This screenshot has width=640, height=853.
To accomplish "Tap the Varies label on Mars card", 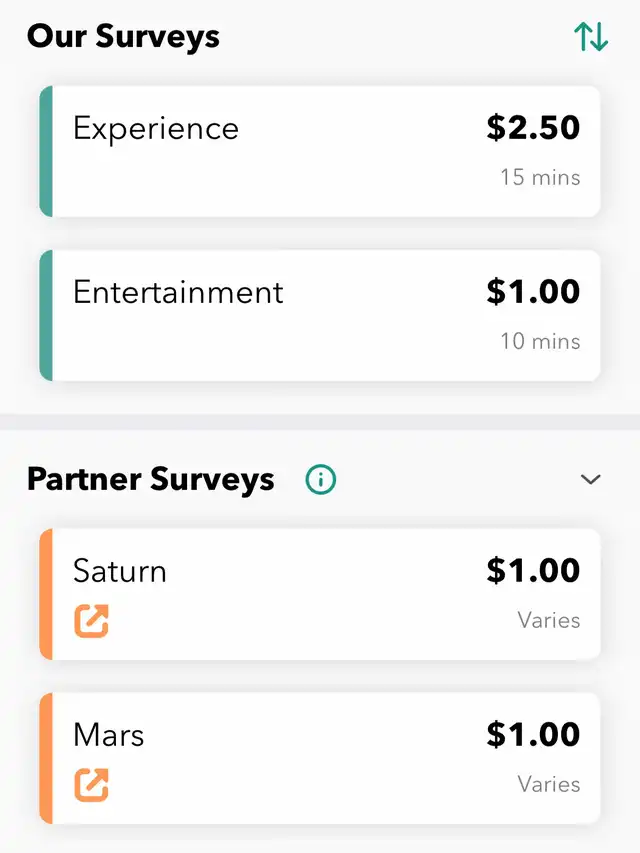I will coord(548,784).
